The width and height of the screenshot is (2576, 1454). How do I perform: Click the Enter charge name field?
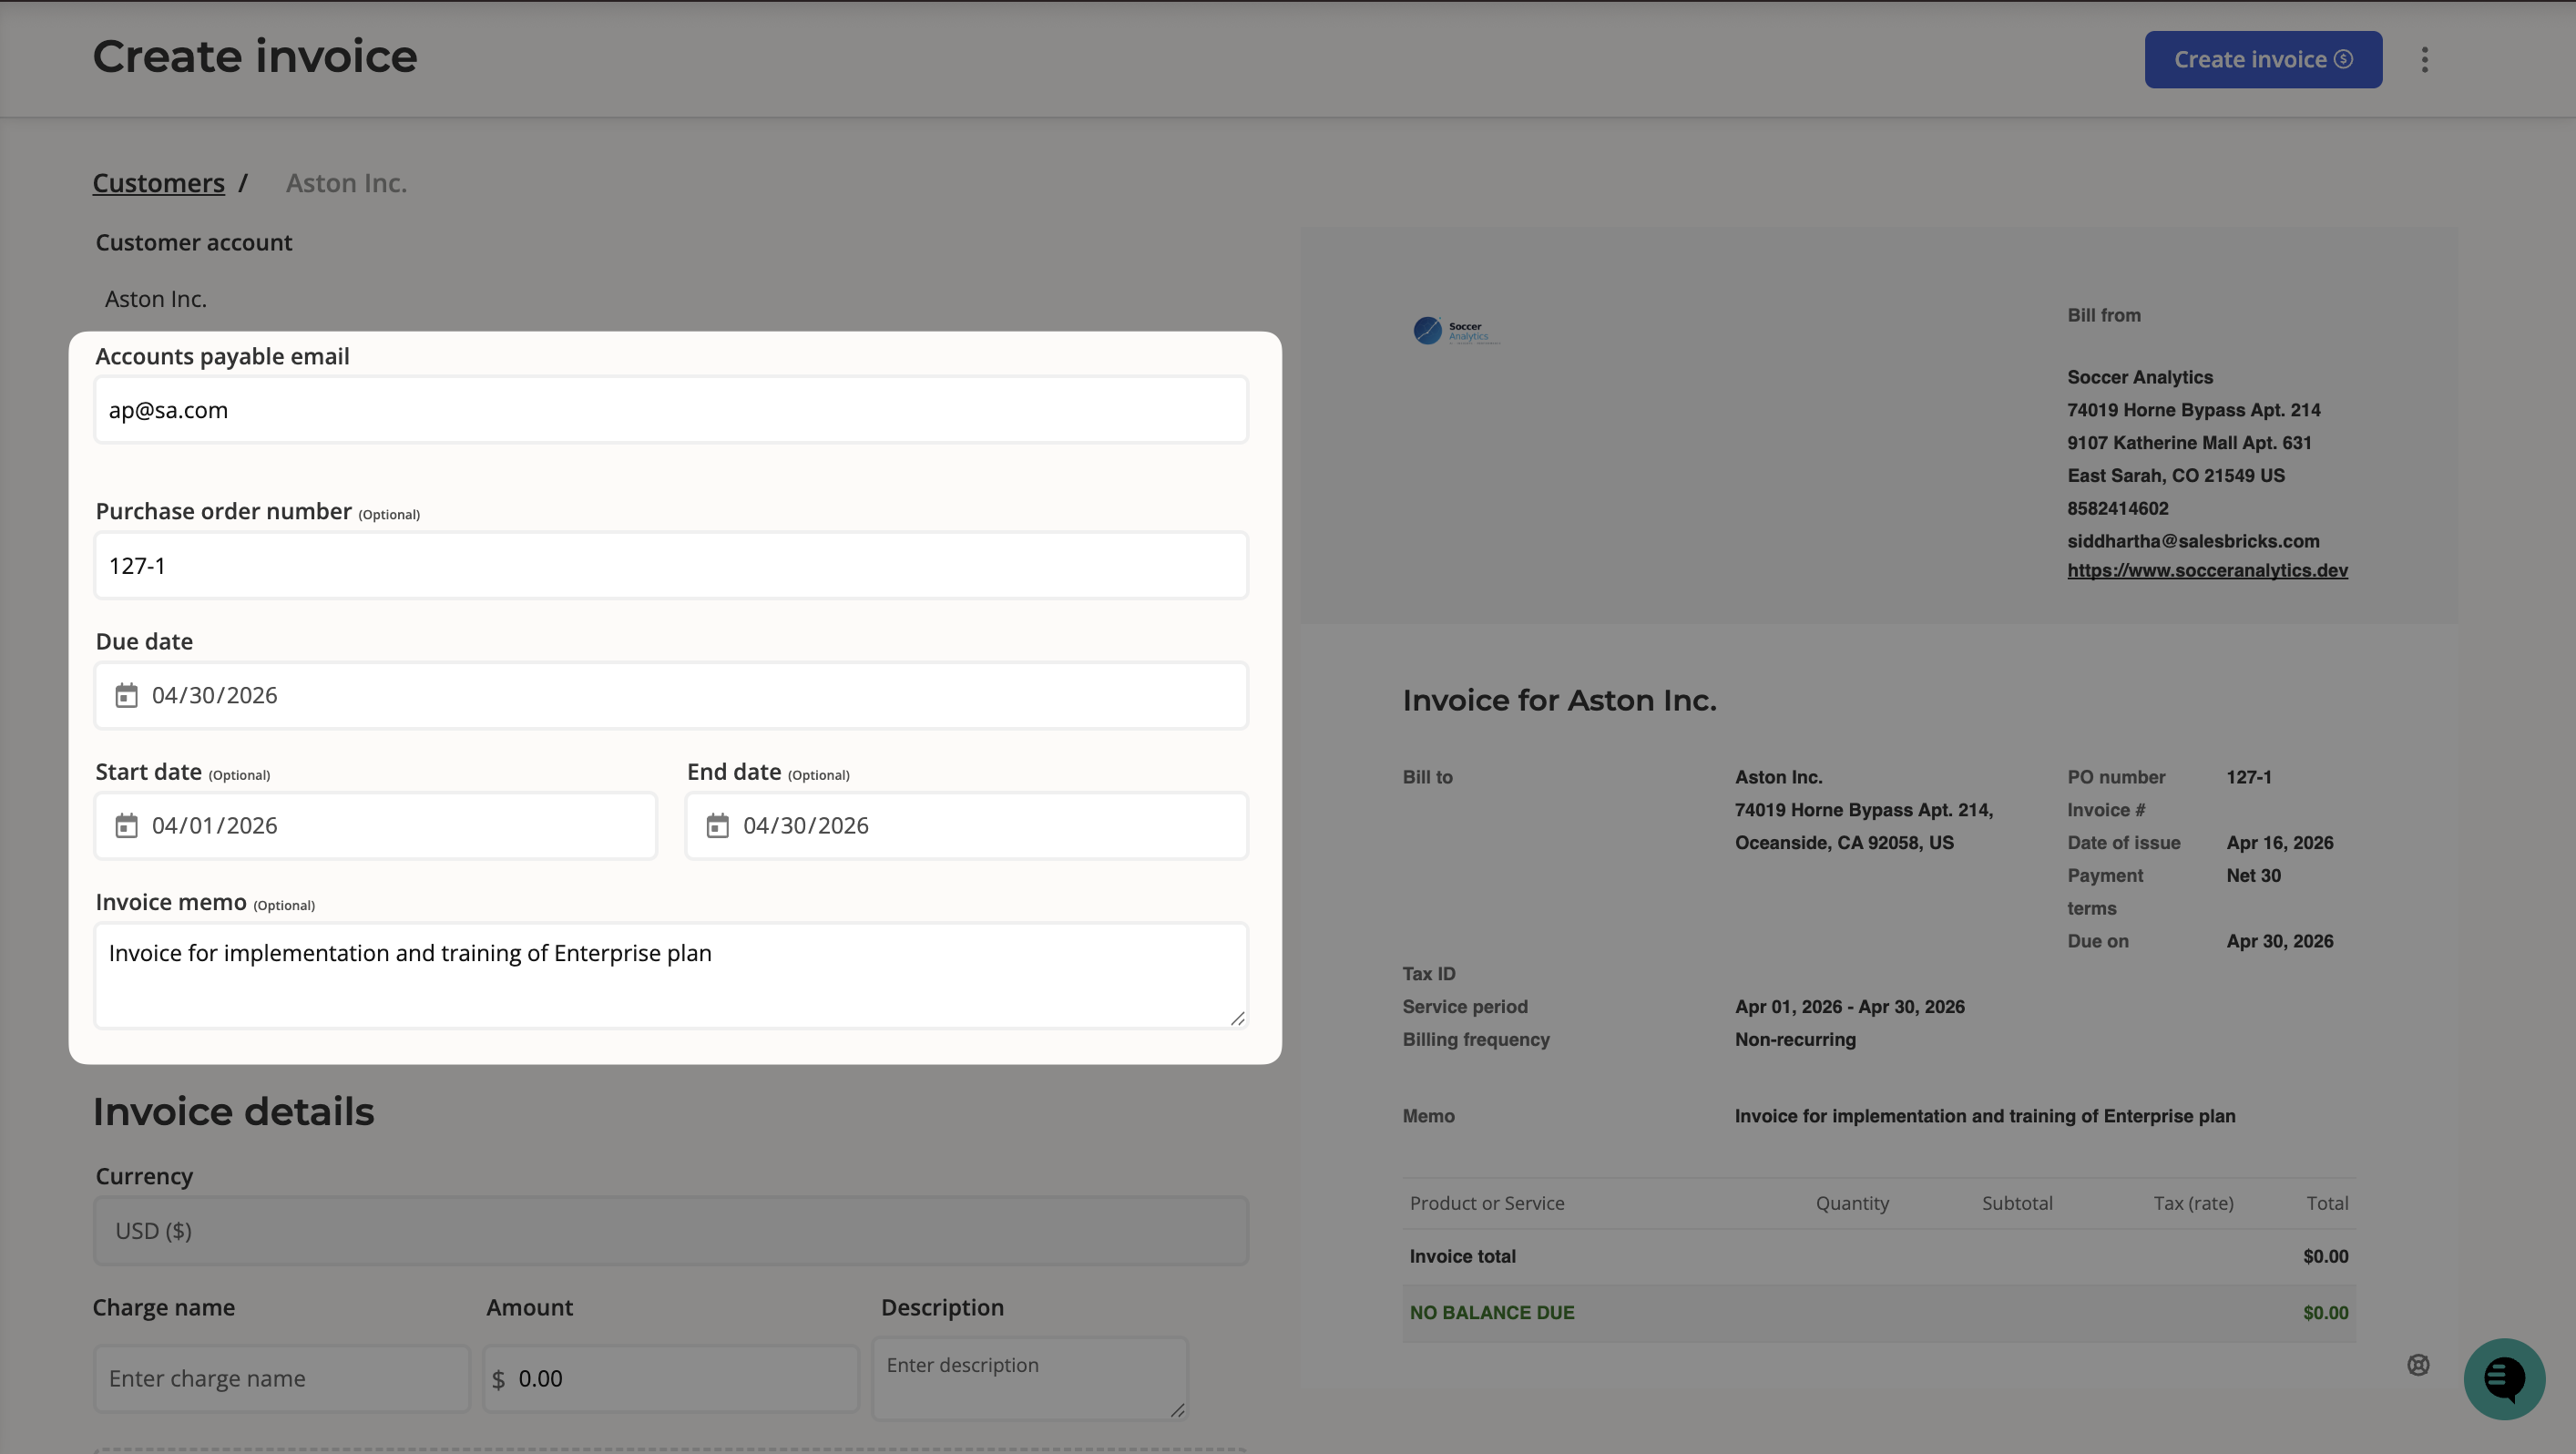tap(281, 1378)
